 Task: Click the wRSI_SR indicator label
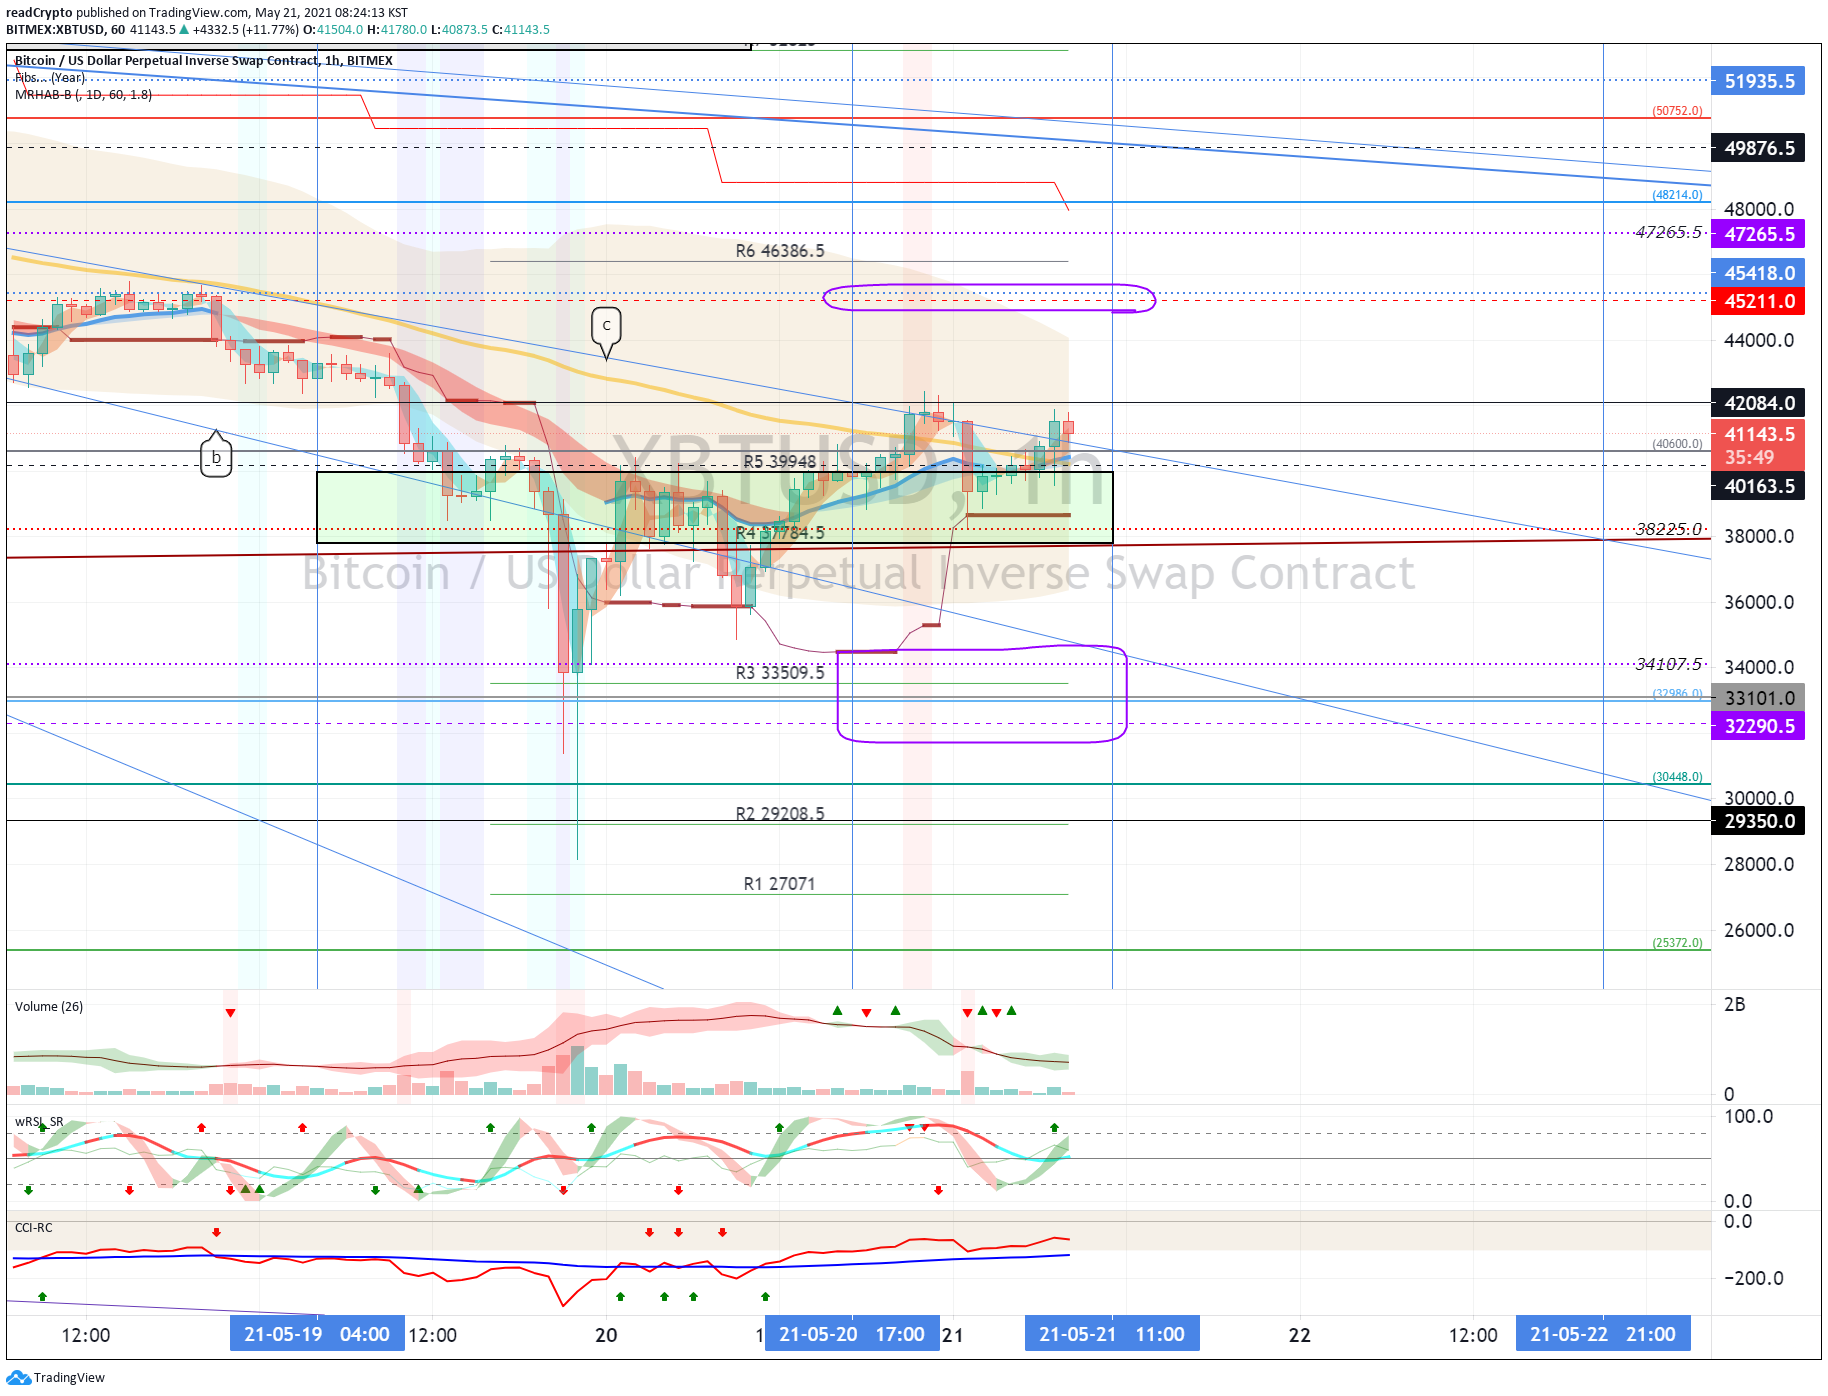39,1122
